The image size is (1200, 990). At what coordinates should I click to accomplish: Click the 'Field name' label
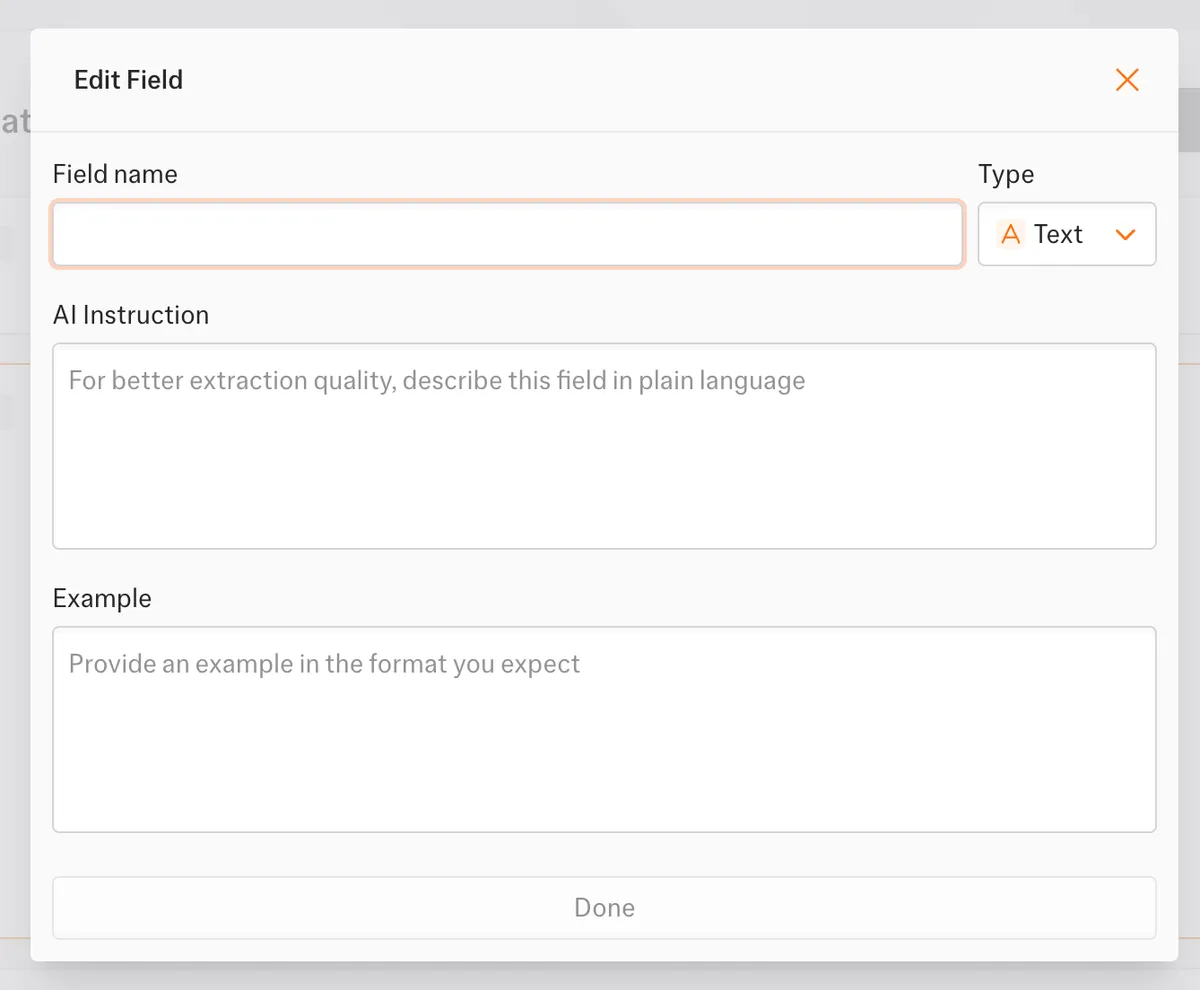[115, 174]
